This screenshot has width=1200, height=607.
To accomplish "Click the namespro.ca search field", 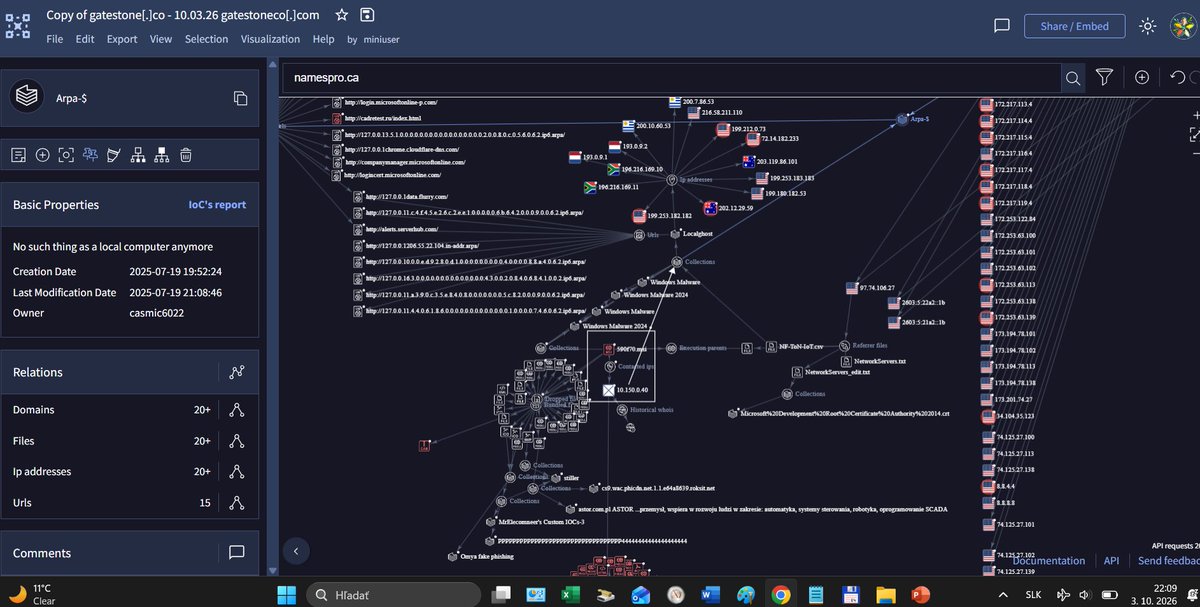I will tap(670, 77).
